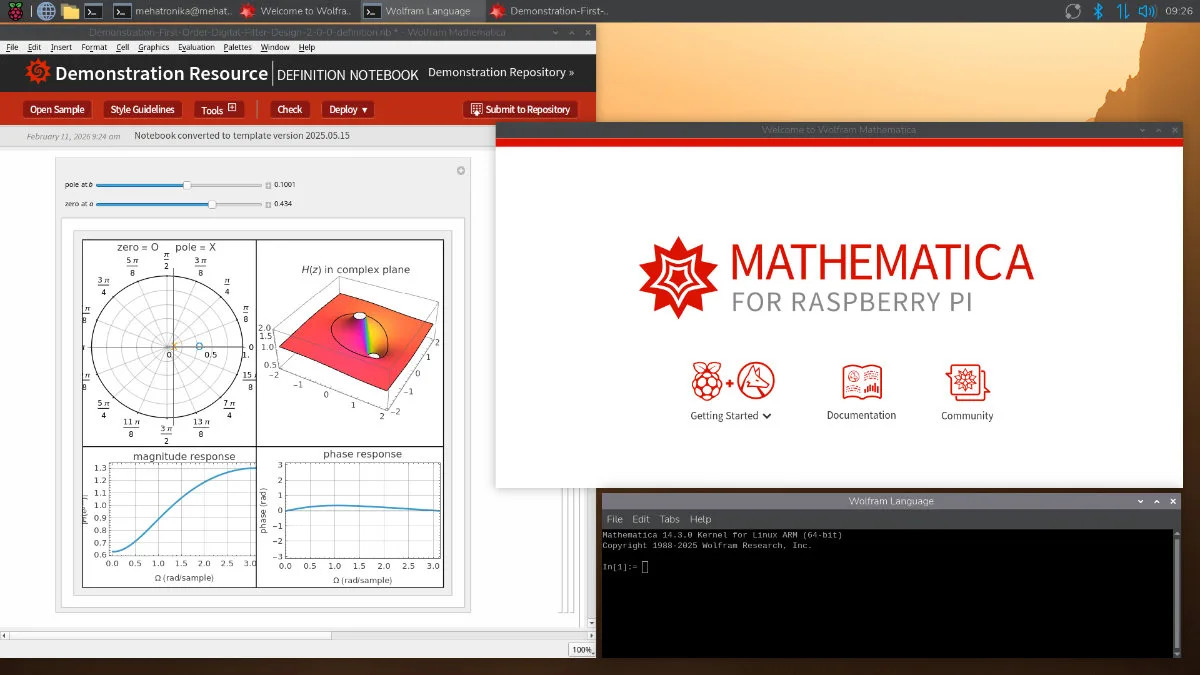Viewport: 1200px width, 675px height.
Task: Click the 100% zoom field
Action: [x=581, y=650]
